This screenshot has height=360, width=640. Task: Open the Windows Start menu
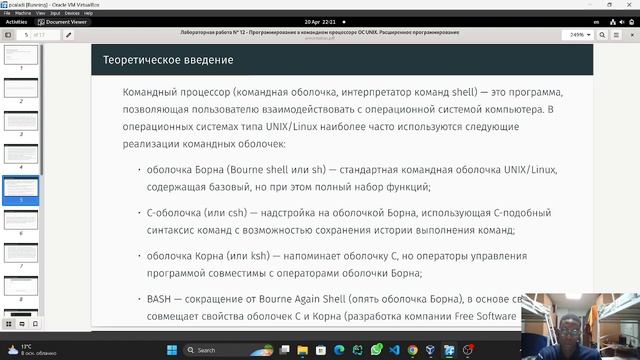coord(172,350)
